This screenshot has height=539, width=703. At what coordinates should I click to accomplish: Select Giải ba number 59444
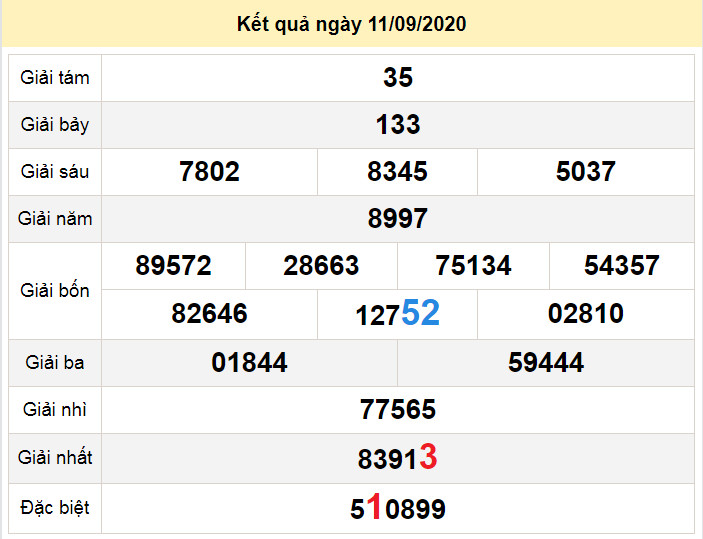click(546, 362)
